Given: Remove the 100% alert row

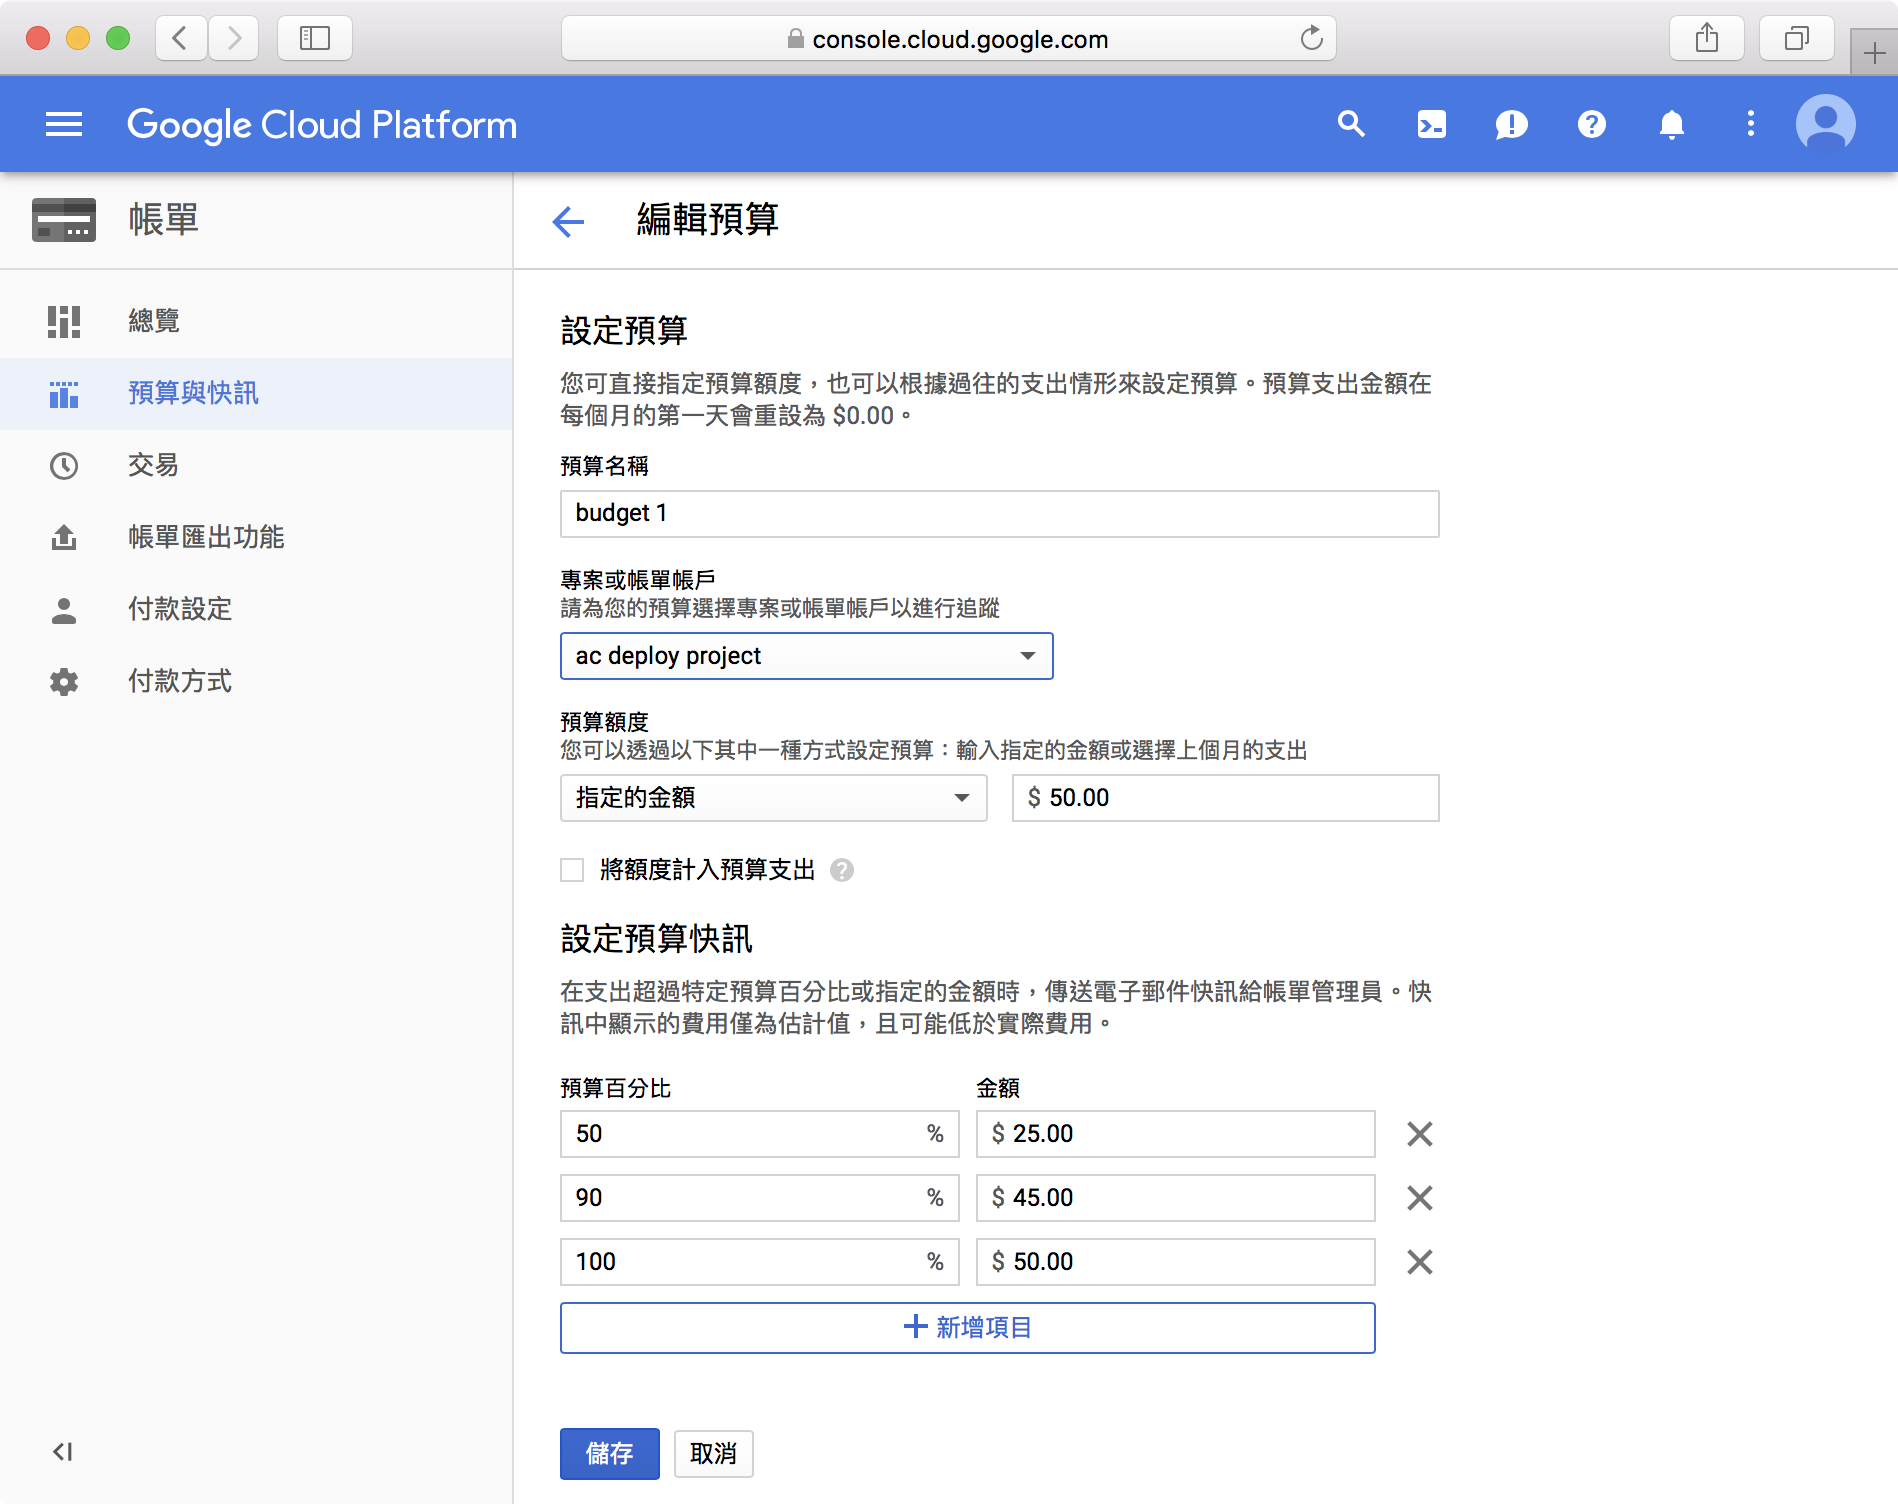Looking at the screenshot, I should pyautogui.click(x=1420, y=1262).
